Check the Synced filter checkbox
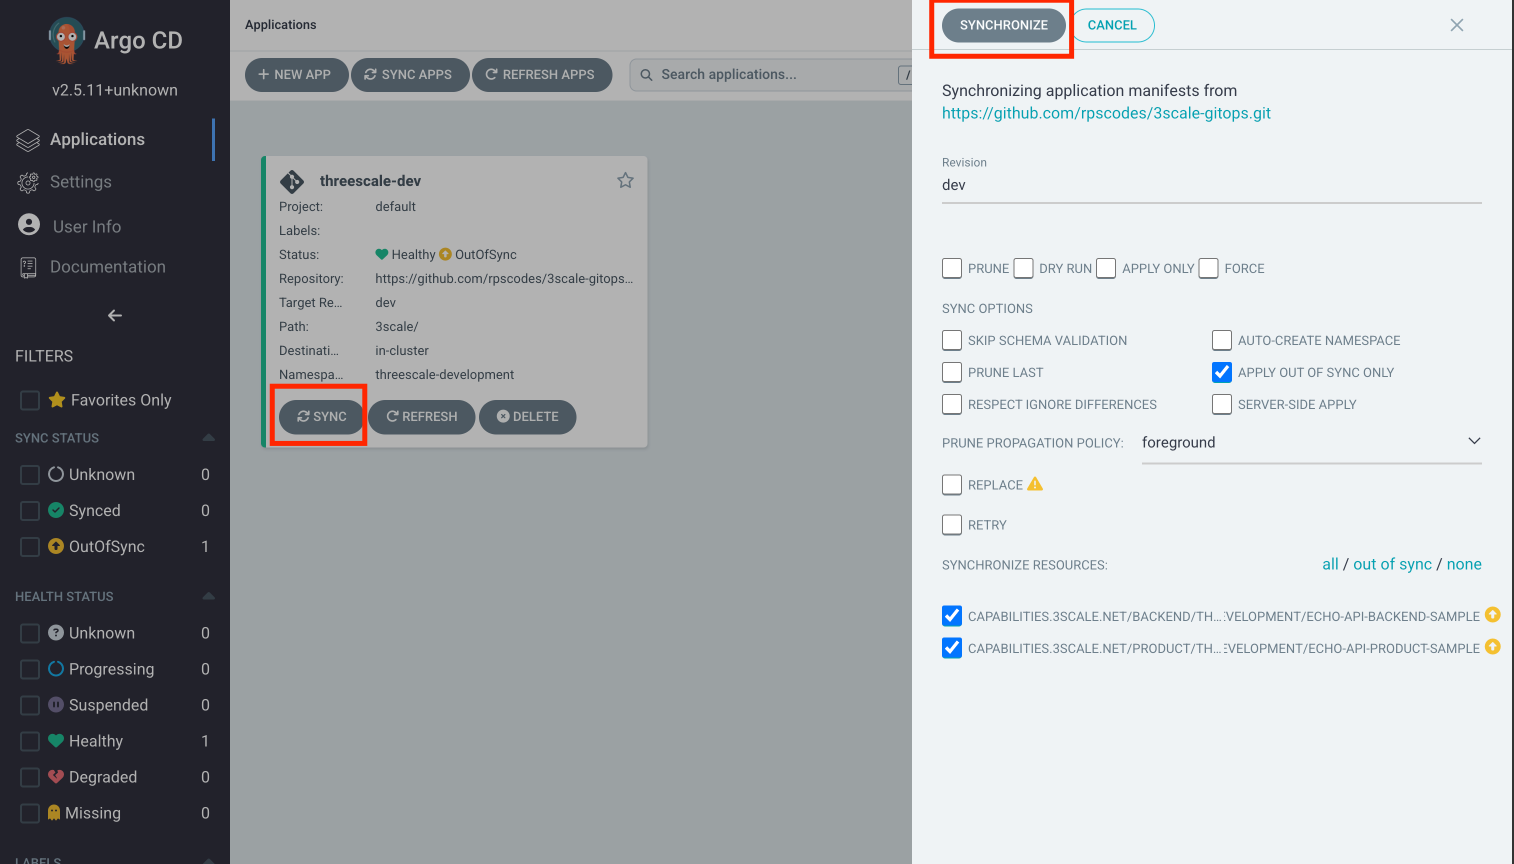 pyautogui.click(x=30, y=511)
